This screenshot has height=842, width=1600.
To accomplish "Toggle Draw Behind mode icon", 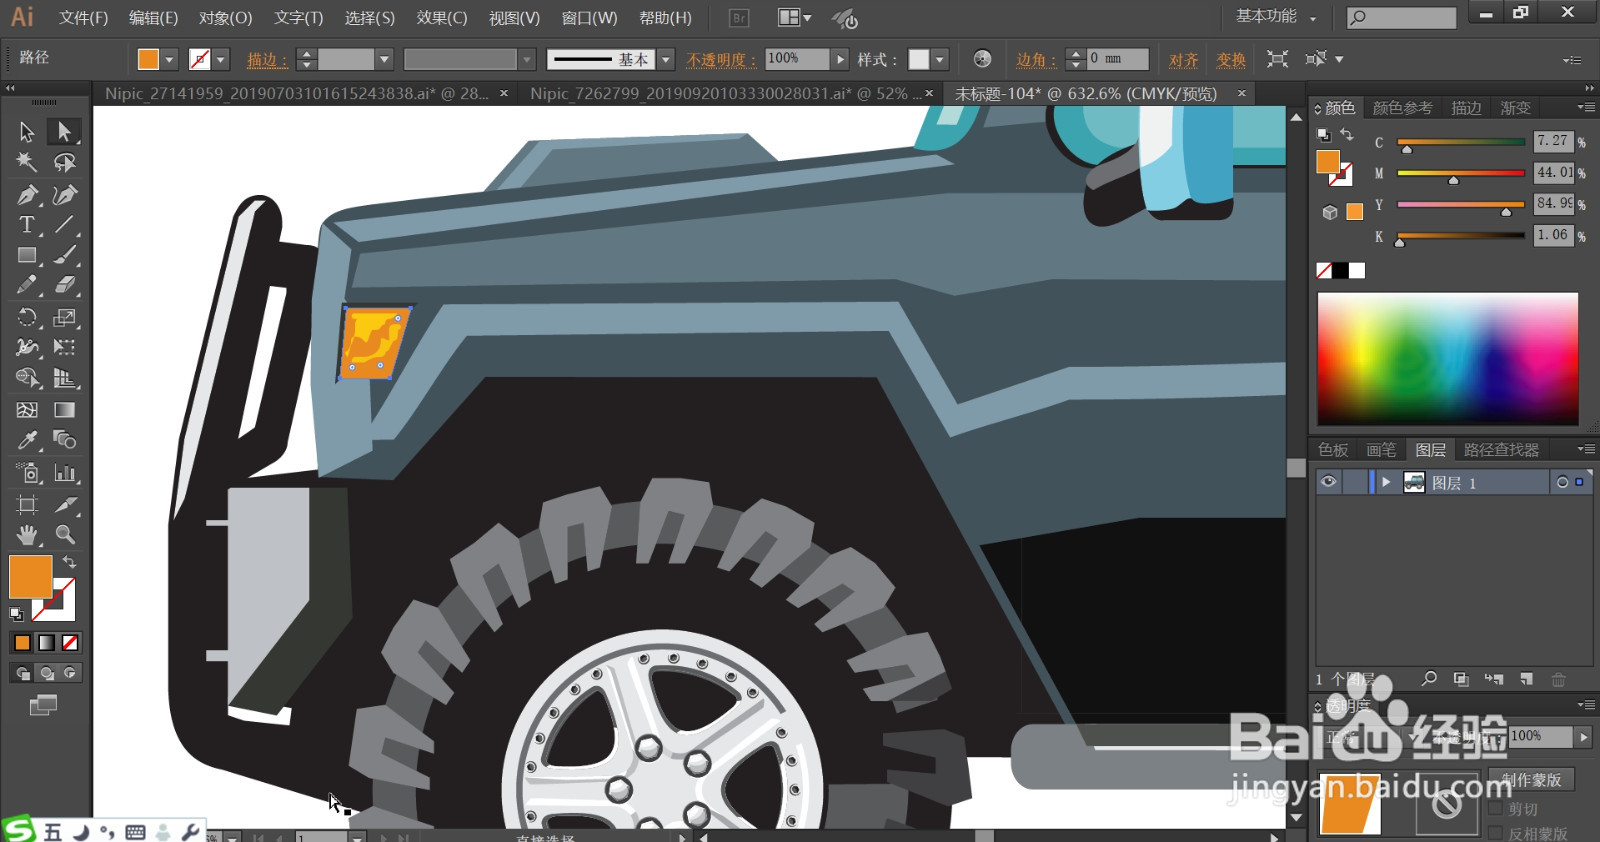I will pos(46,673).
